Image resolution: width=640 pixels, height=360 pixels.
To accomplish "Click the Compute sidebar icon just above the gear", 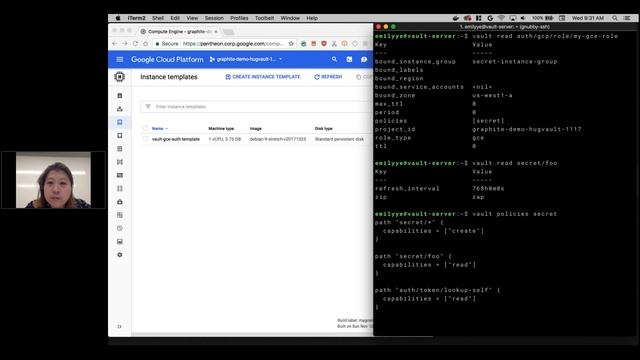I will 120,242.
